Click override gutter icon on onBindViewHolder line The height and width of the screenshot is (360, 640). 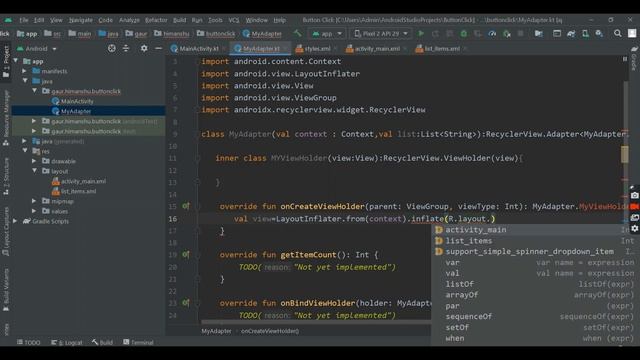pos(186,302)
